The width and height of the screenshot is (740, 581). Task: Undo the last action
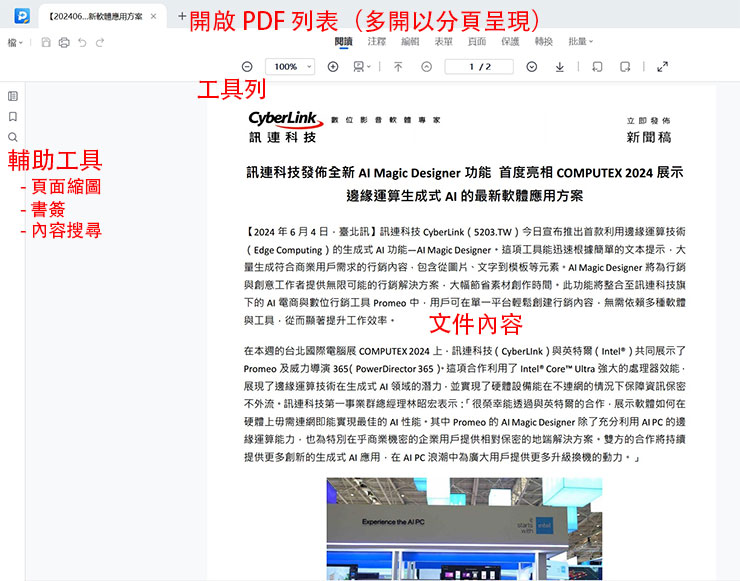pos(82,42)
